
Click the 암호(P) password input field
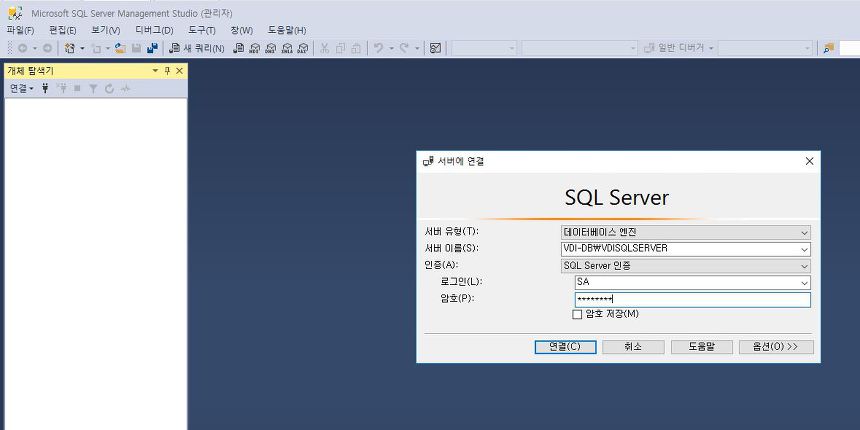(692, 299)
